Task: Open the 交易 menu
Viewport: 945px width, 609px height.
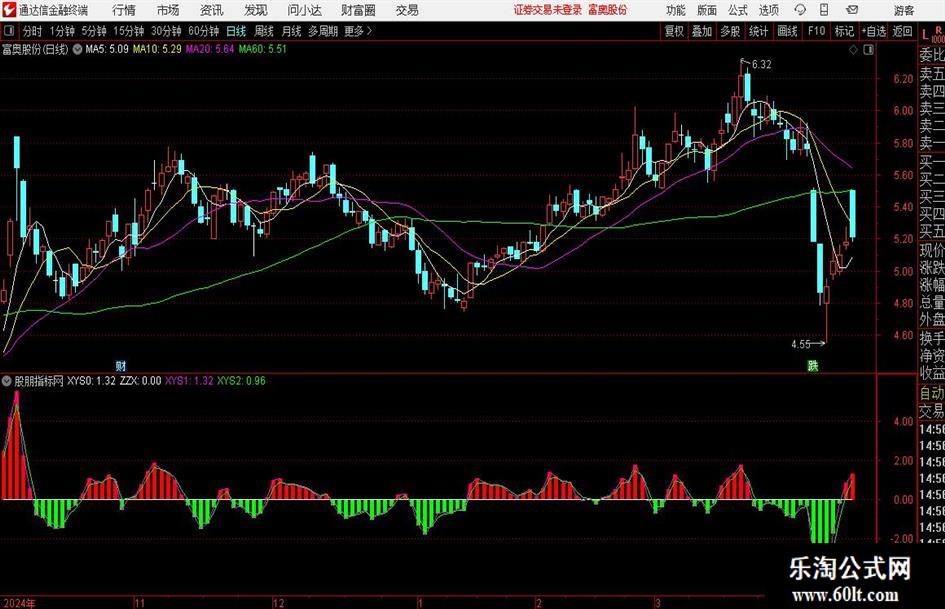Action: click(407, 10)
